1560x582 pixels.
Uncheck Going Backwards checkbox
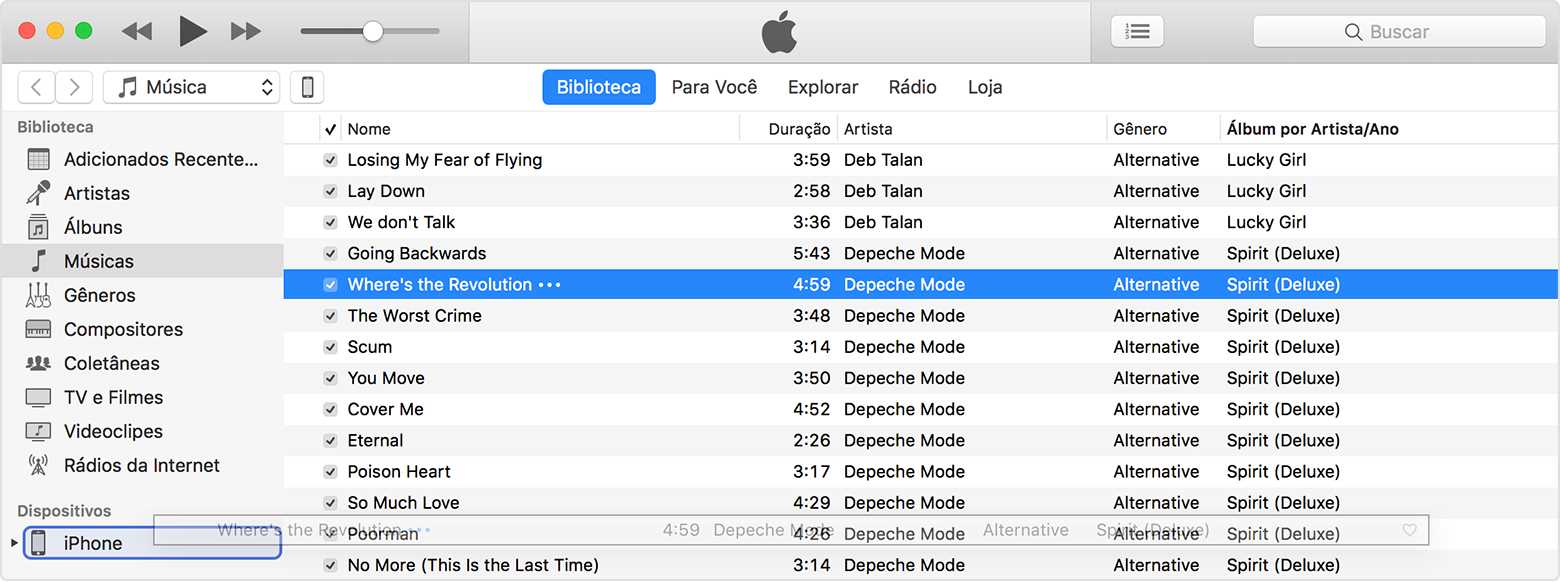coord(330,253)
